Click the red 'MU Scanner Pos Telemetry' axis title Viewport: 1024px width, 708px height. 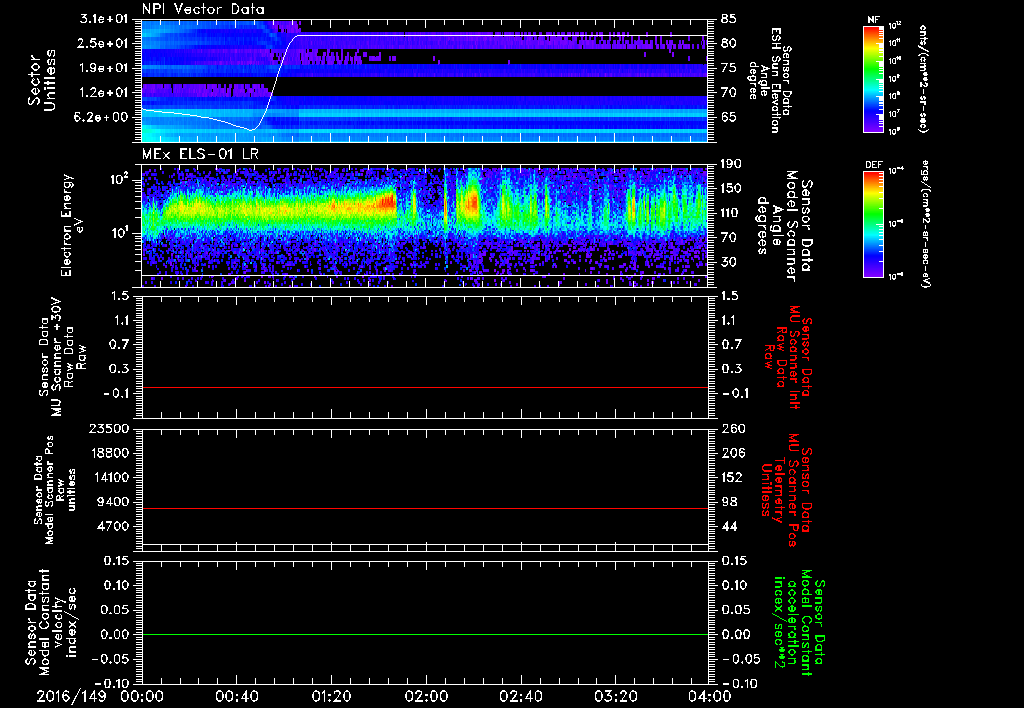pos(786,490)
